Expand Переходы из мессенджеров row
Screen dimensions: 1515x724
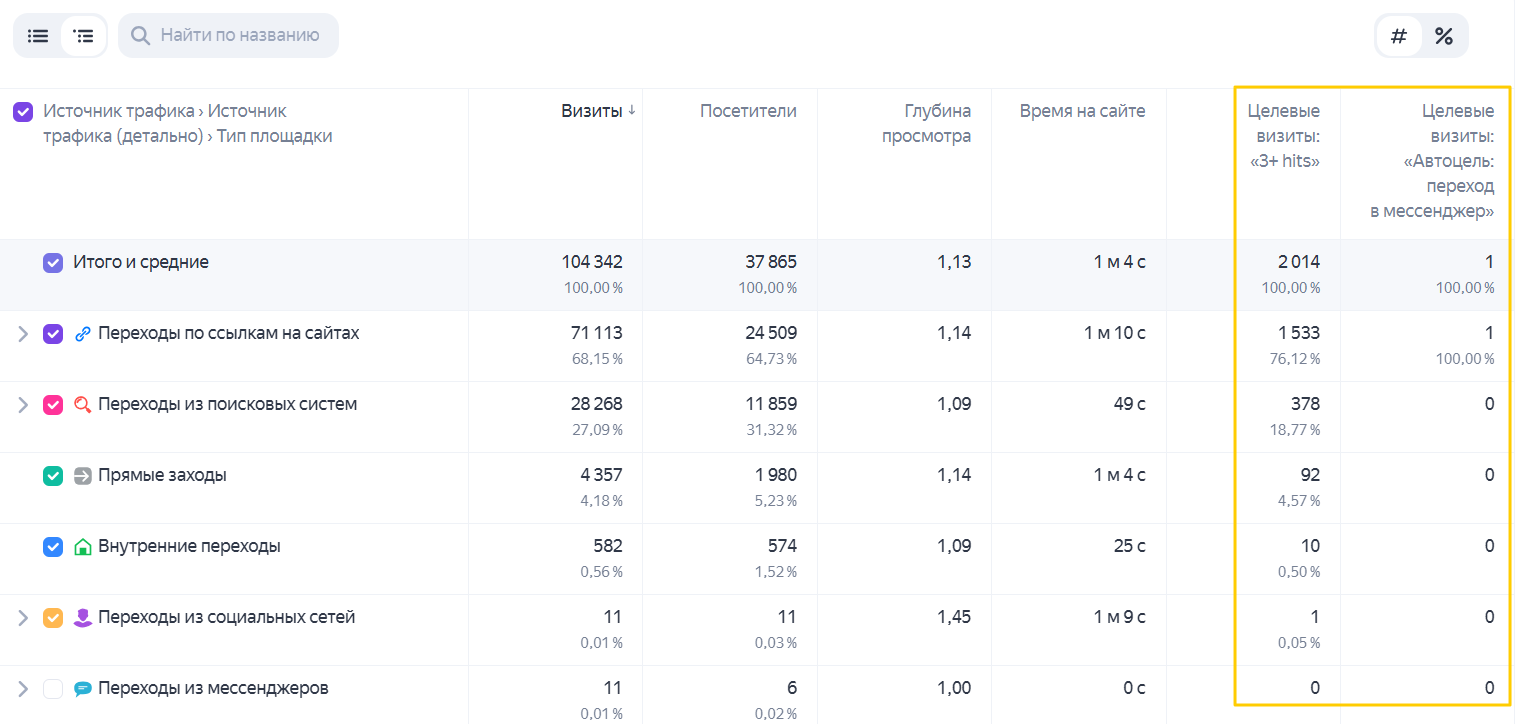pyautogui.click(x=23, y=689)
